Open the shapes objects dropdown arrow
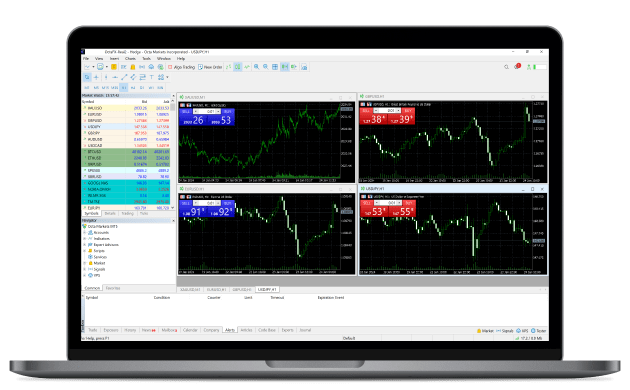Screen dimensions: 630x390 click(167, 77)
